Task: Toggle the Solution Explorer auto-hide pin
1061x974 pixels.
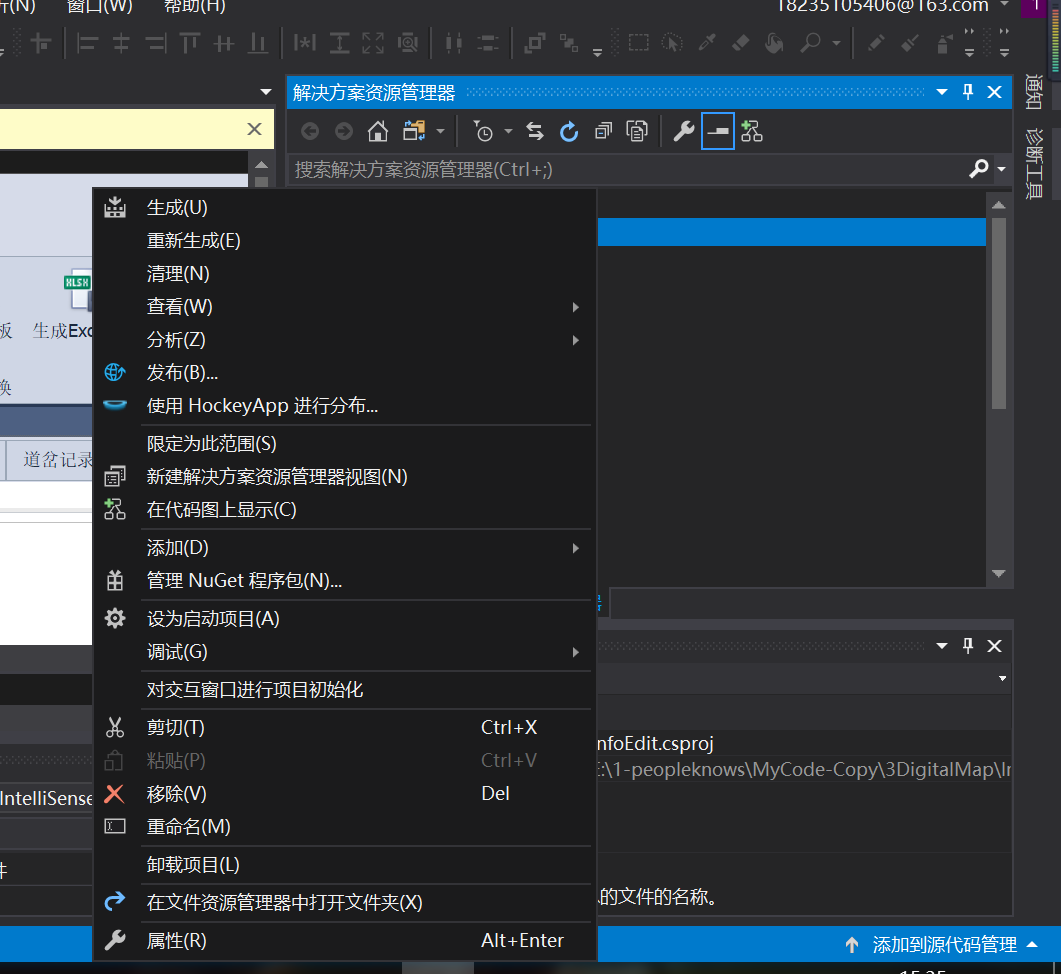Action: [968, 92]
